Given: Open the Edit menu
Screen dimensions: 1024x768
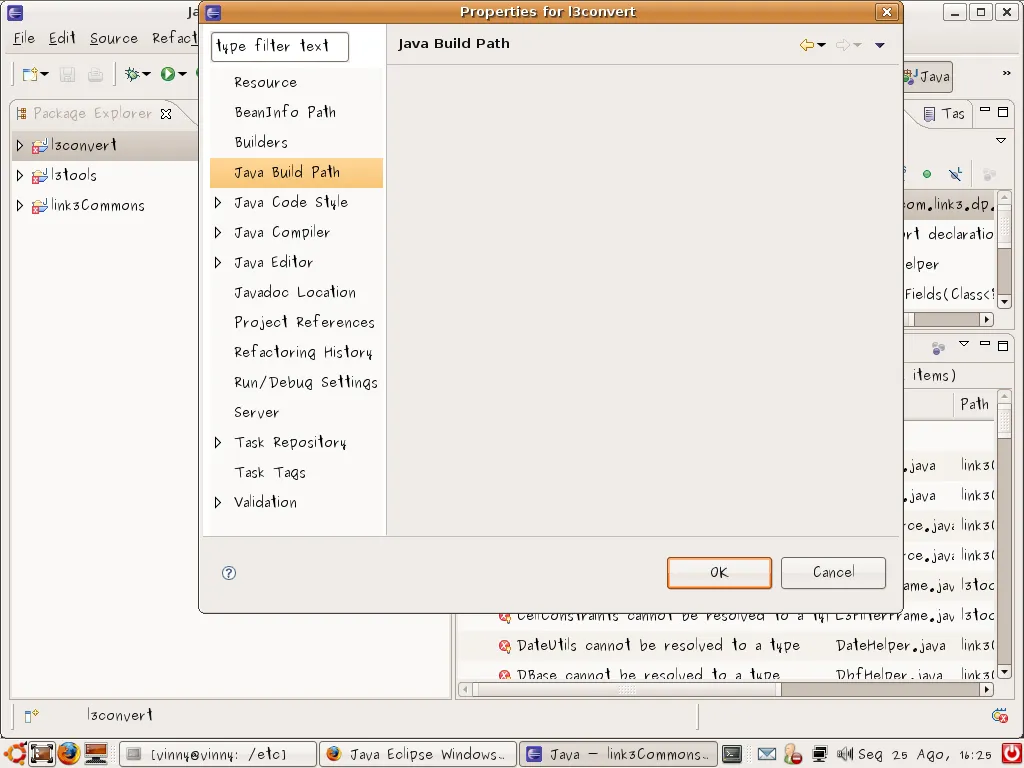Looking at the screenshot, I should [x=62, y=39].
